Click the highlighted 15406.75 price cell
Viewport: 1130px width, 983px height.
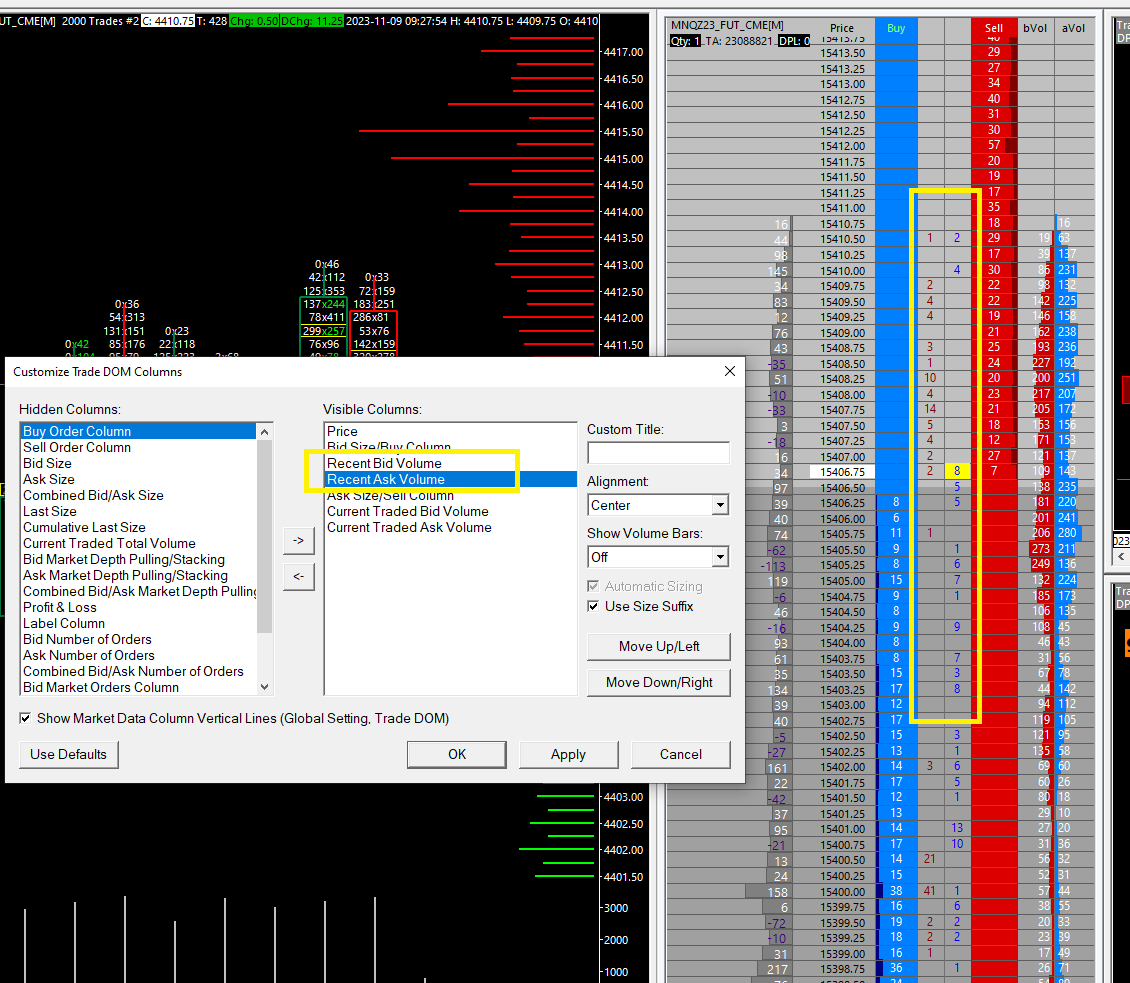pyautogui.click(x=842, y=471)
